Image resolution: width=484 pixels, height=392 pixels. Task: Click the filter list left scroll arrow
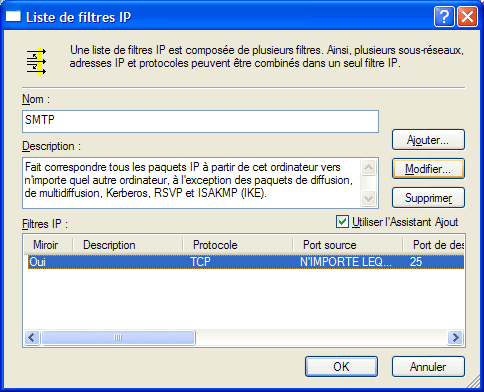(32, 338)
